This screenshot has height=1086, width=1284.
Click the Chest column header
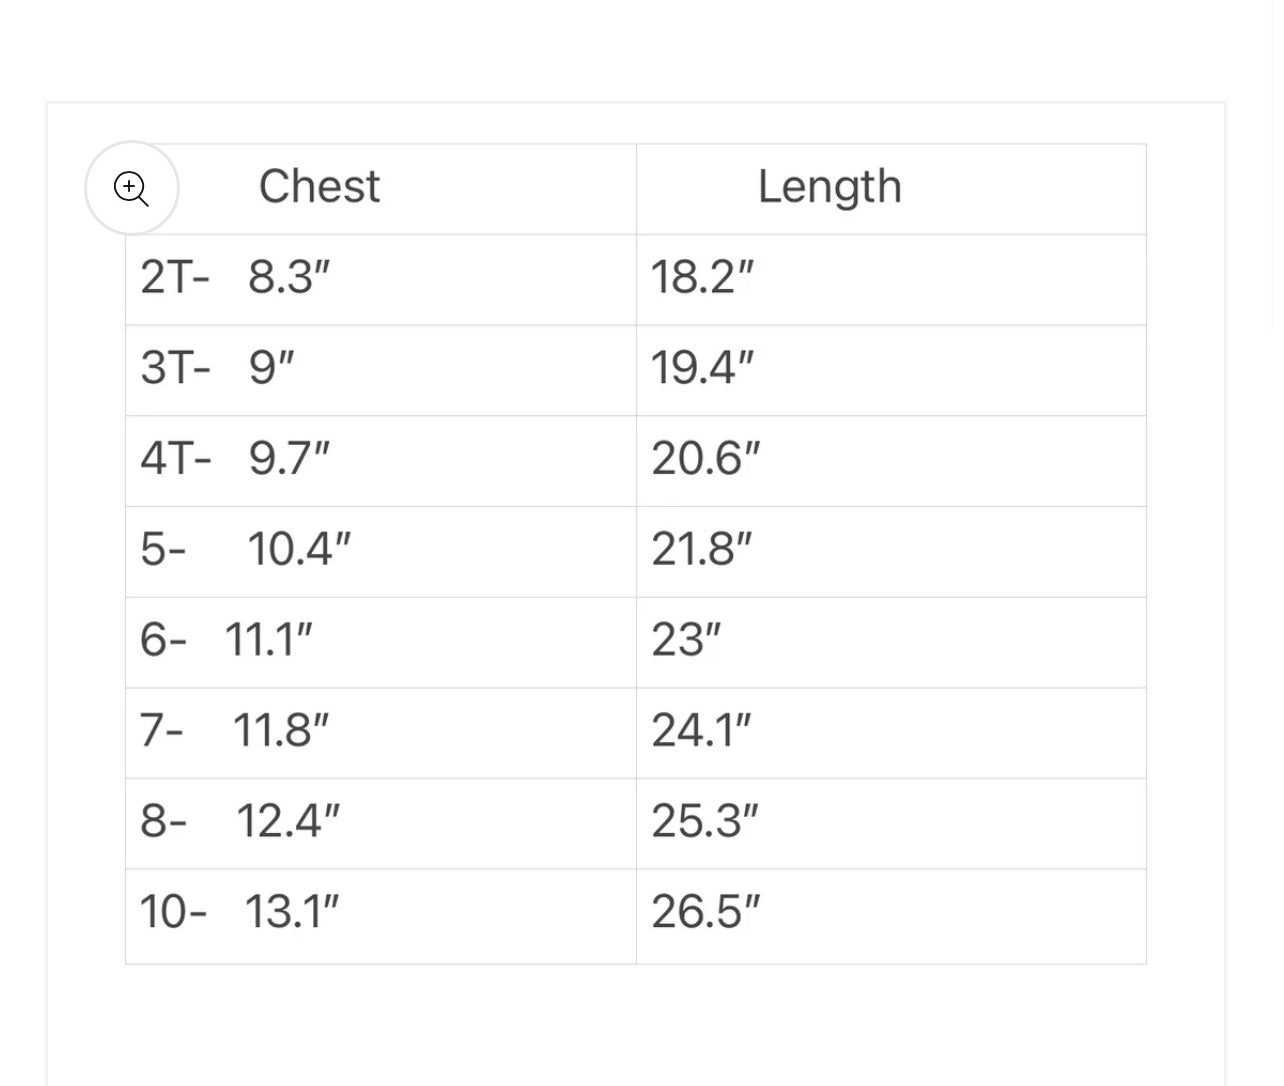[319, 187]
